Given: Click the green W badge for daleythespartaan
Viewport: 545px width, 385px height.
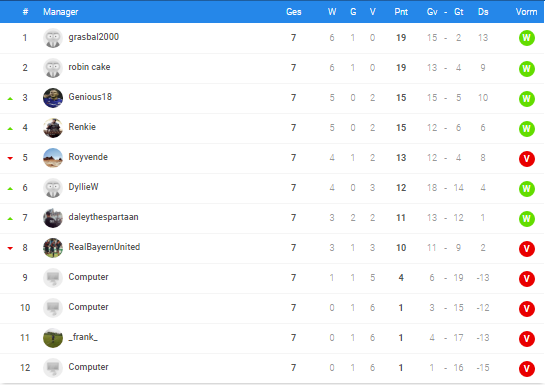Looking at the screenshot, I should click(527, 219).
